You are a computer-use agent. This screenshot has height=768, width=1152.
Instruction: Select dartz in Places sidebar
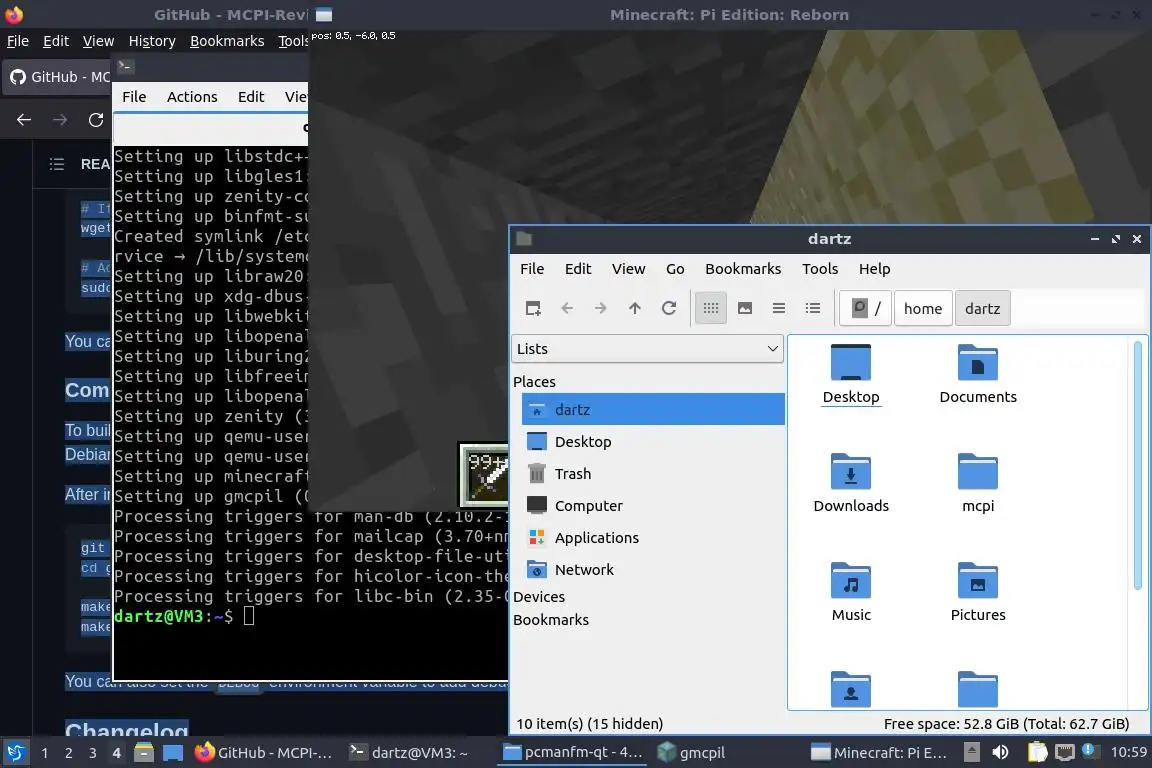click(652, 409)
